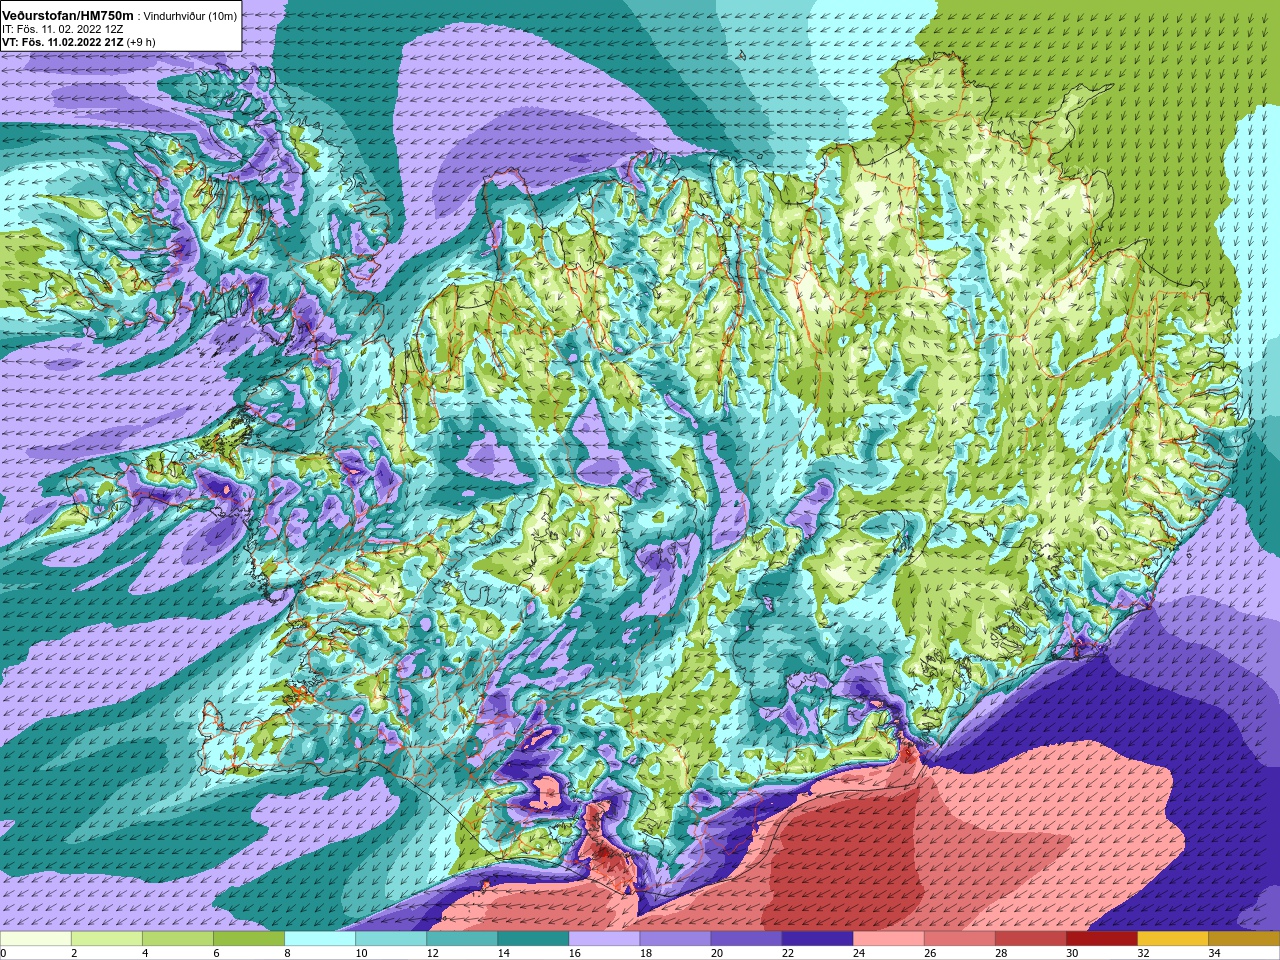
Task: Click the legend value '8'
Action: click(288, 953)
